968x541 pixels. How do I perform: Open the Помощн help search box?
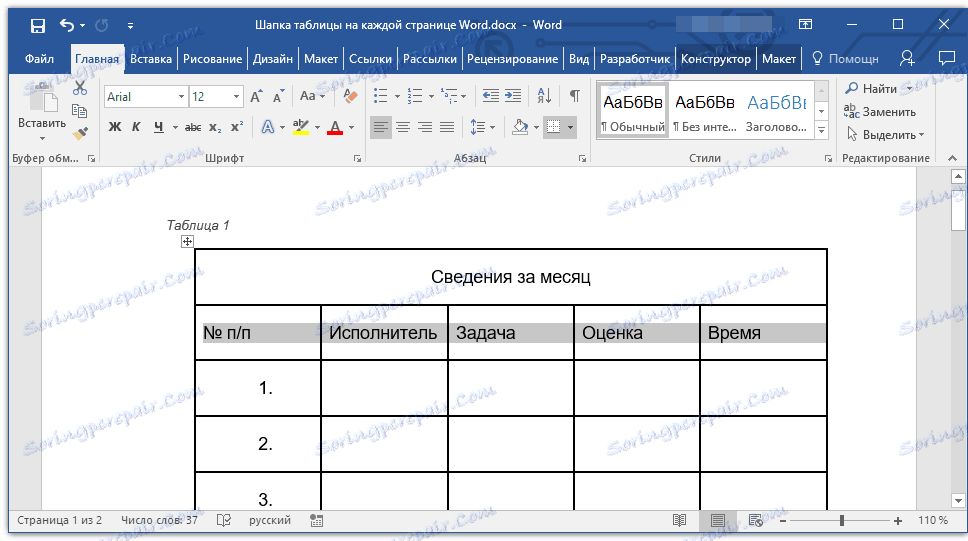[x=845, y=59]
